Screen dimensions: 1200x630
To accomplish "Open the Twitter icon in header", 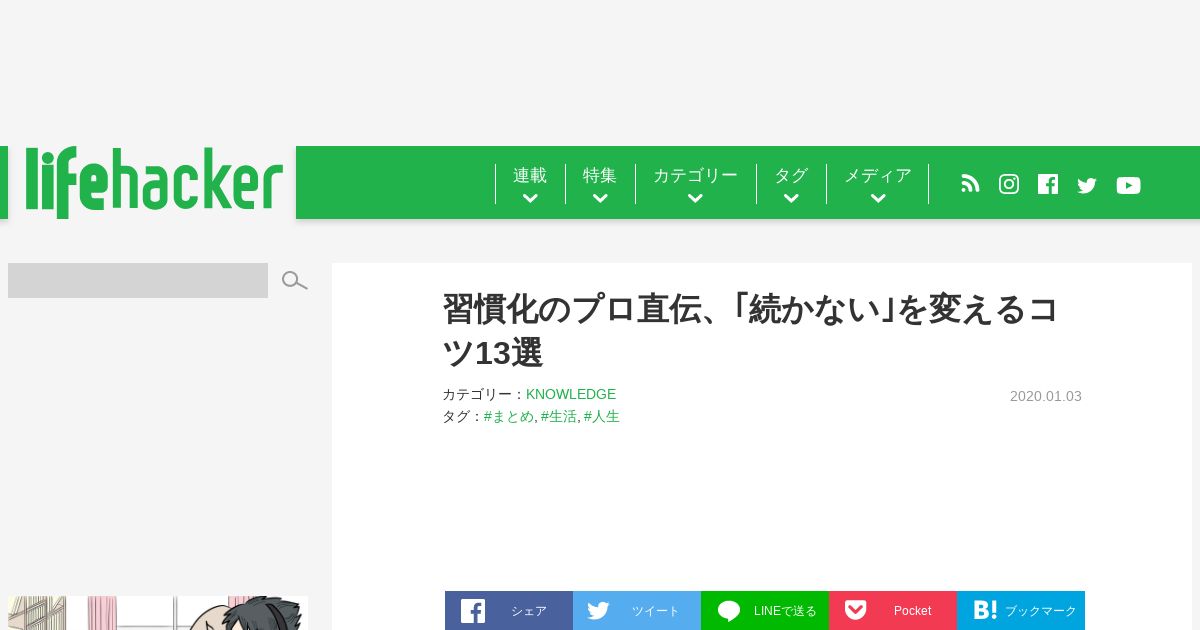I will (1087, 185).
